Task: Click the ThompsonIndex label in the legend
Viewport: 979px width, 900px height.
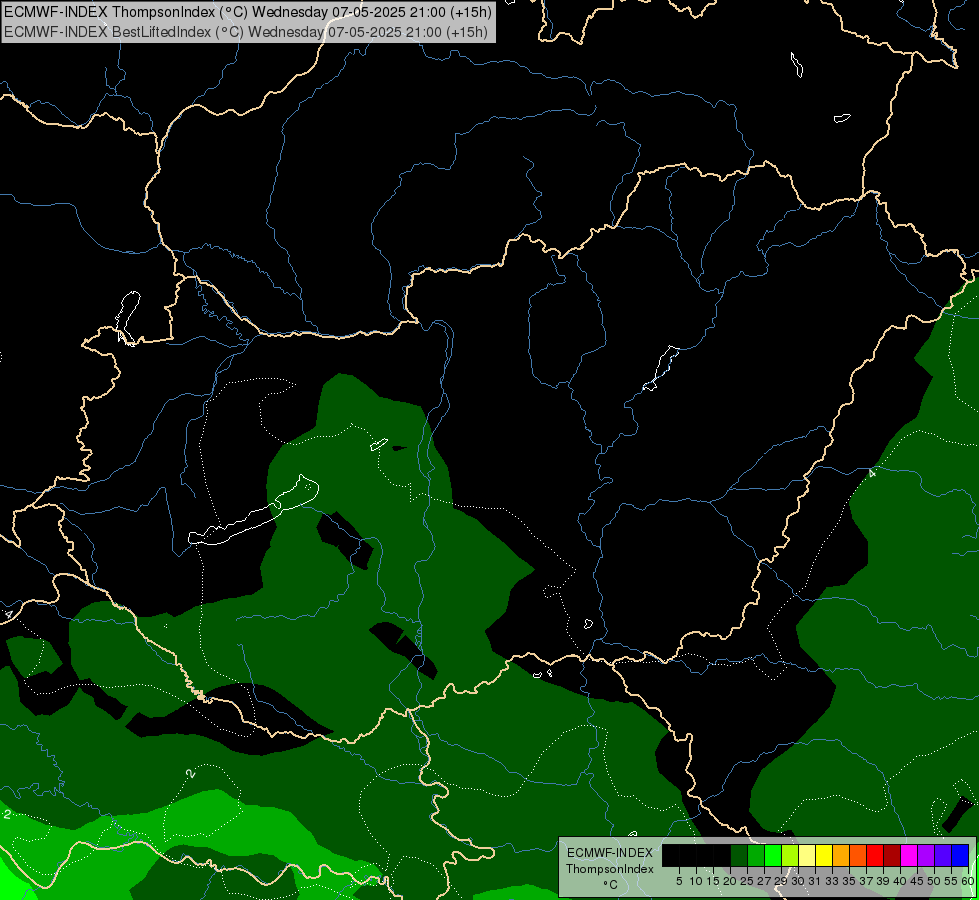Action: click(609, 869)
